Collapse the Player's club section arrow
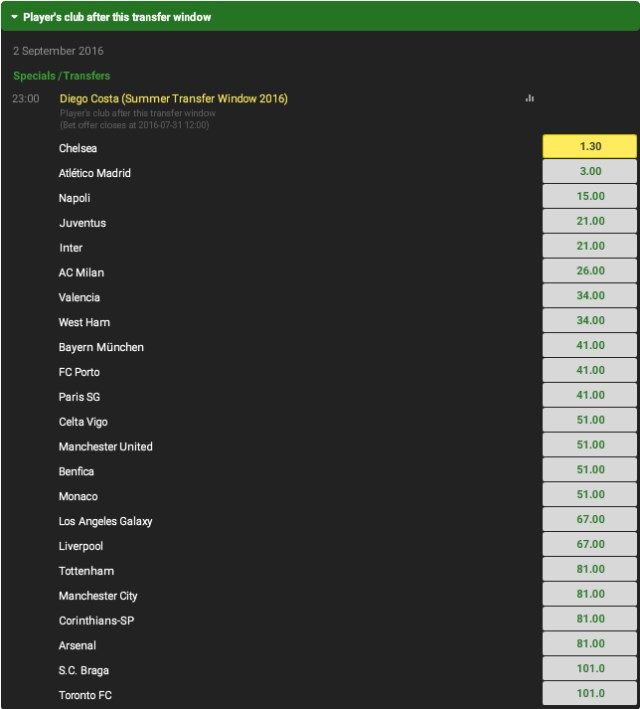Image resolution: width=640 pixels, height=709 pixels. coord(14,17)
